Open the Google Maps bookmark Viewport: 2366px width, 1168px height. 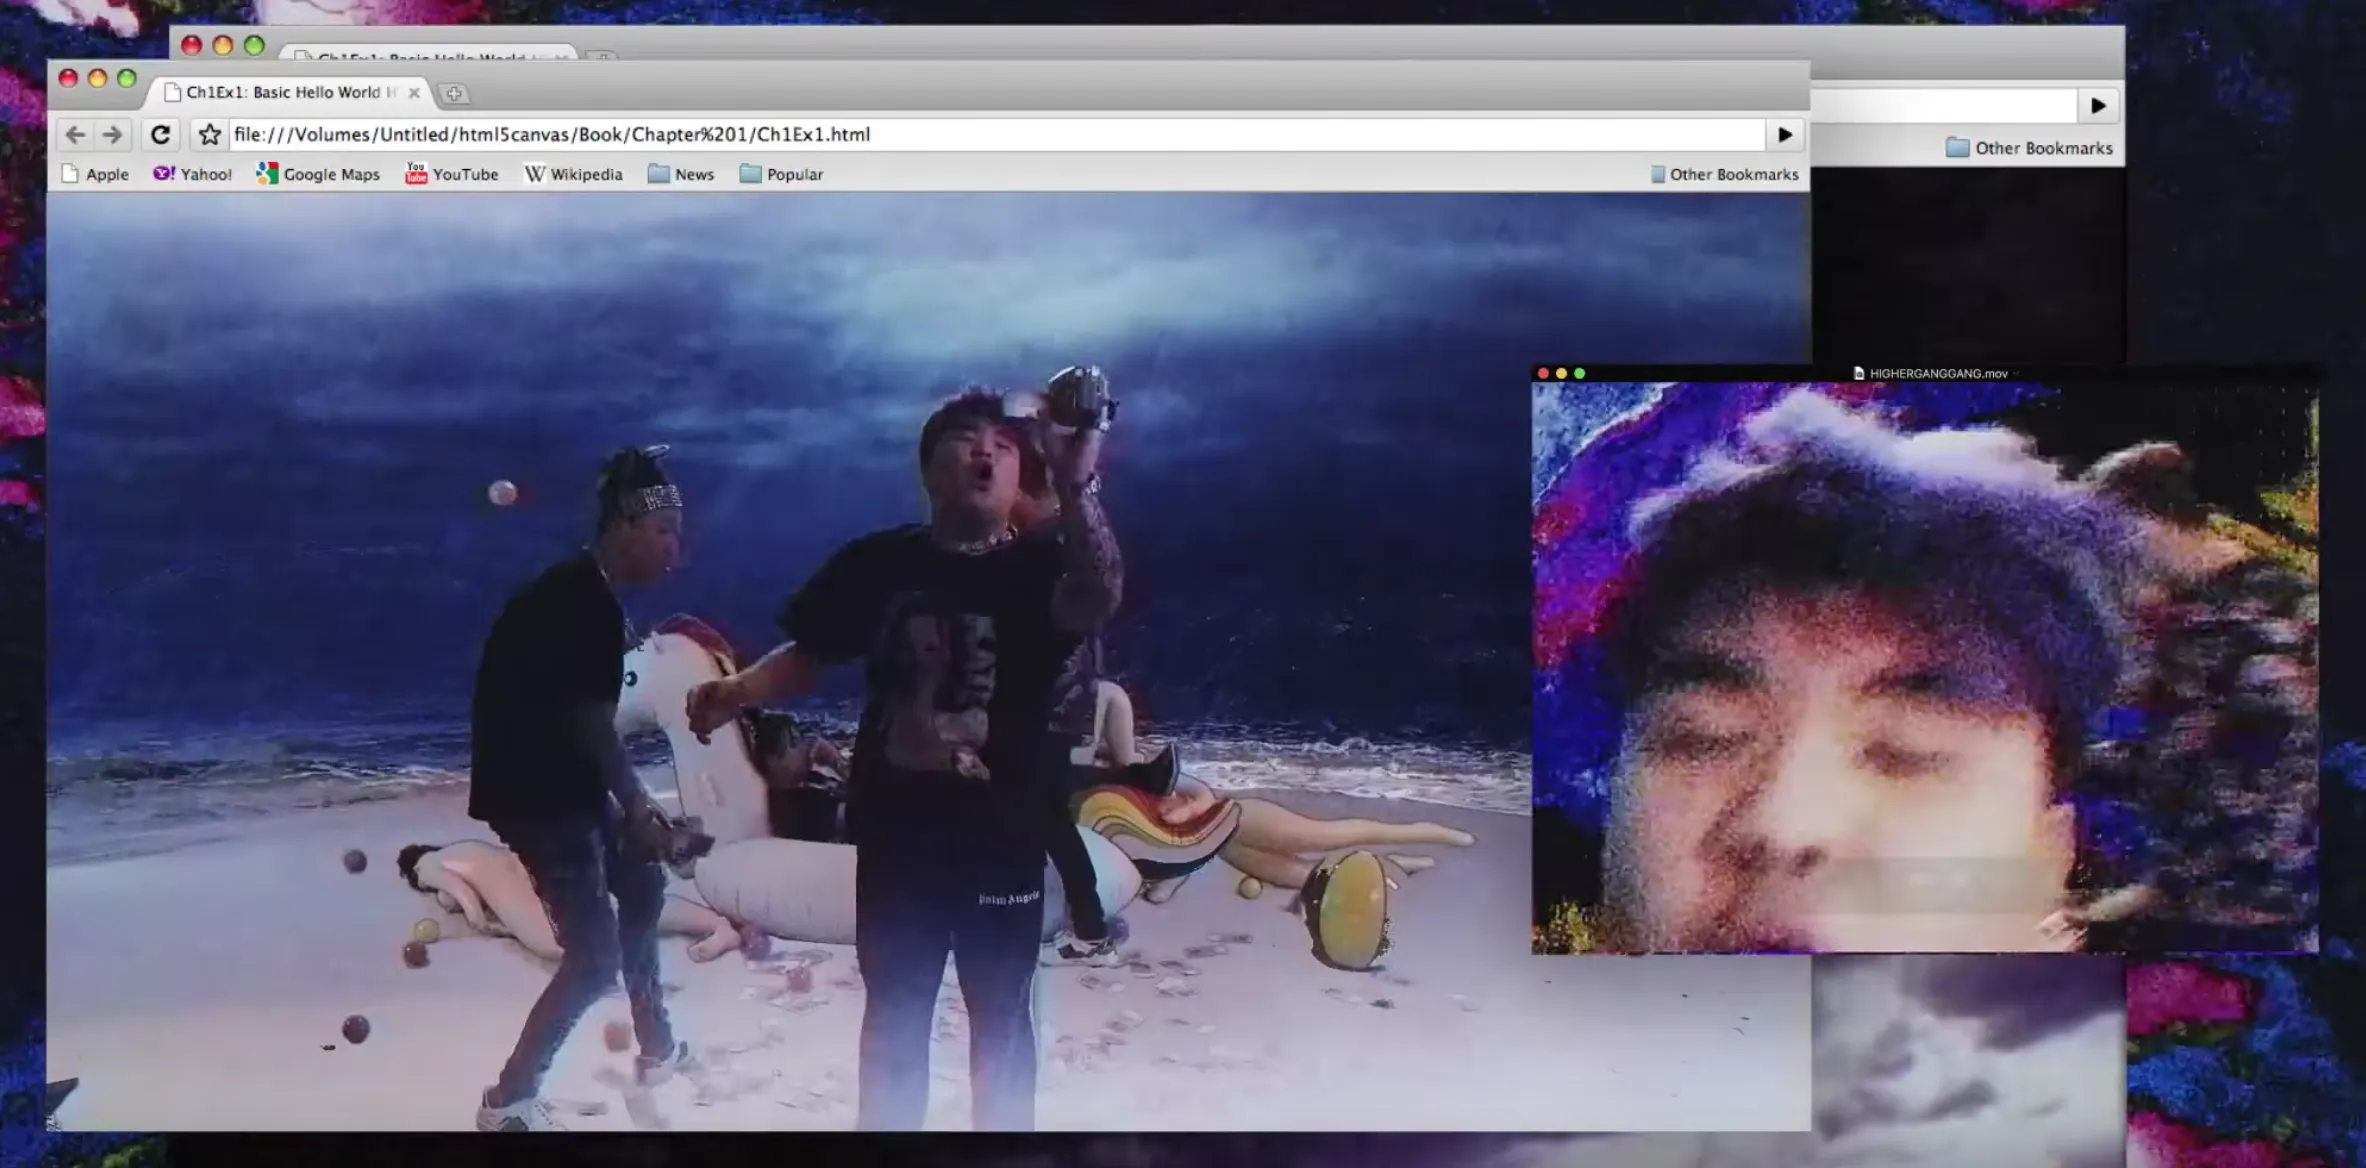pyautogui.click(x=318, y=174)
